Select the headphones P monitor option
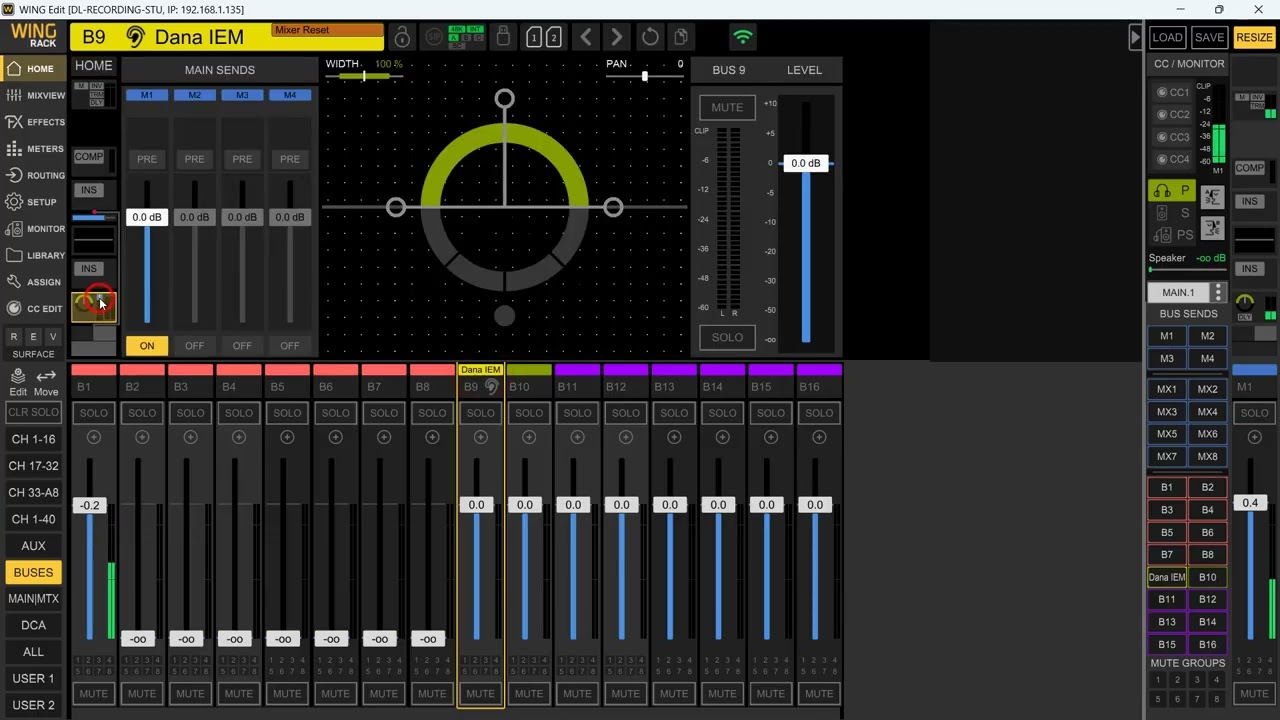This screenshot has width=1280, height=720. (1171, 191)
